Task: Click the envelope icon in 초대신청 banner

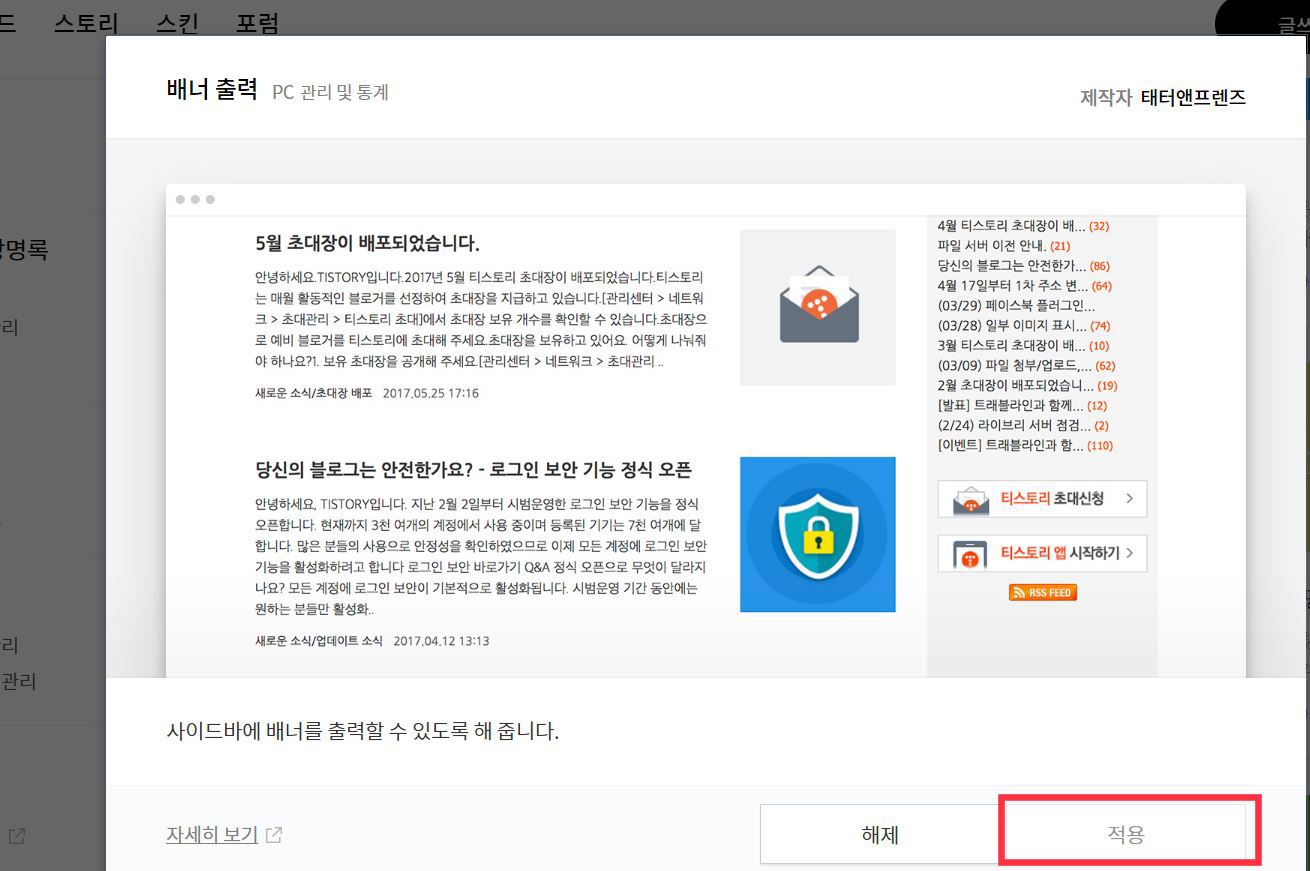Action: (971, 500)
